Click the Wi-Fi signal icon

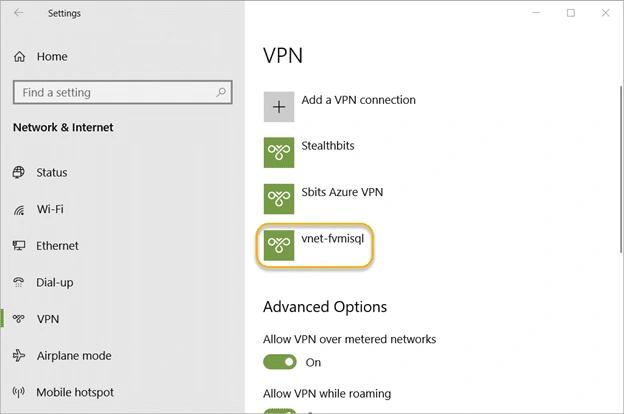pyautogui.click(x=19, y=209)
